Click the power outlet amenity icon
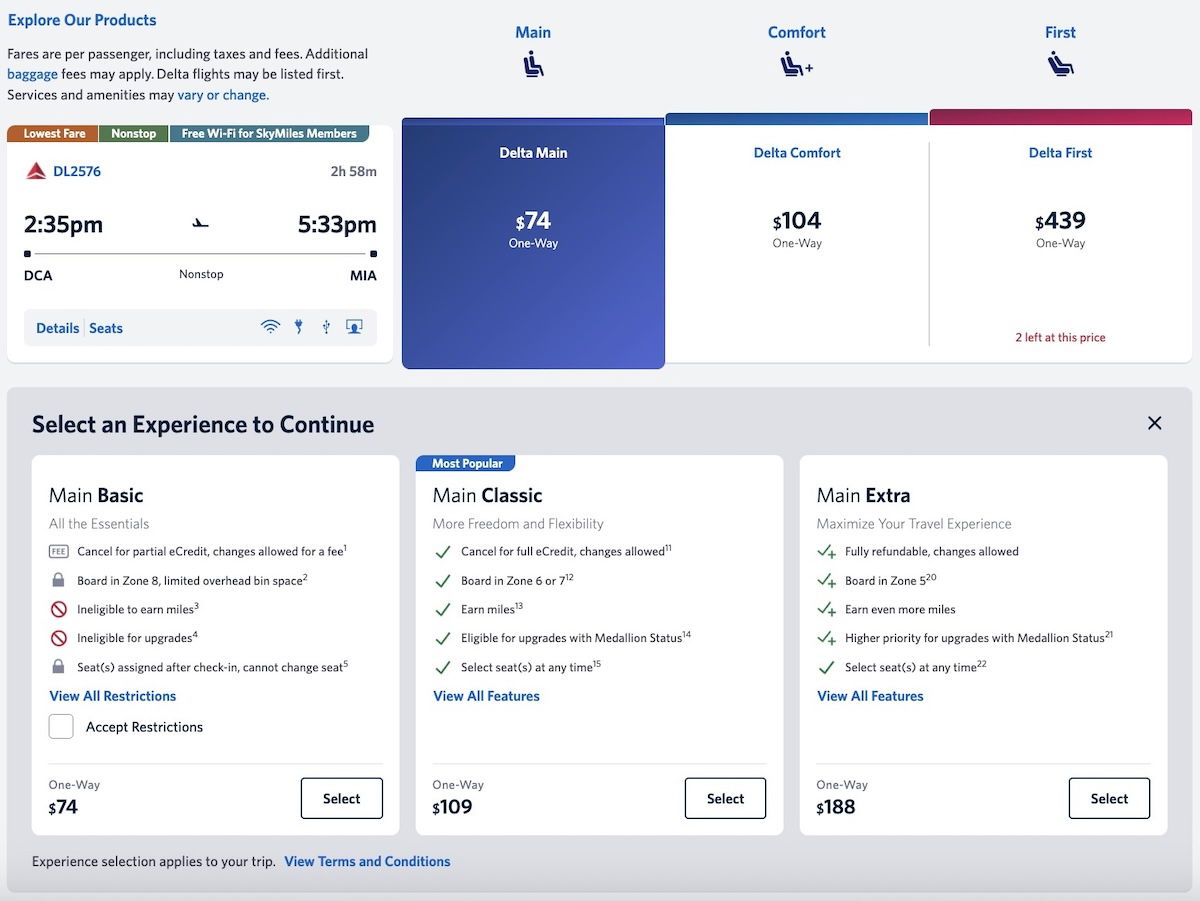Screen dimensions: 1200x901 [x=298, y=327]
